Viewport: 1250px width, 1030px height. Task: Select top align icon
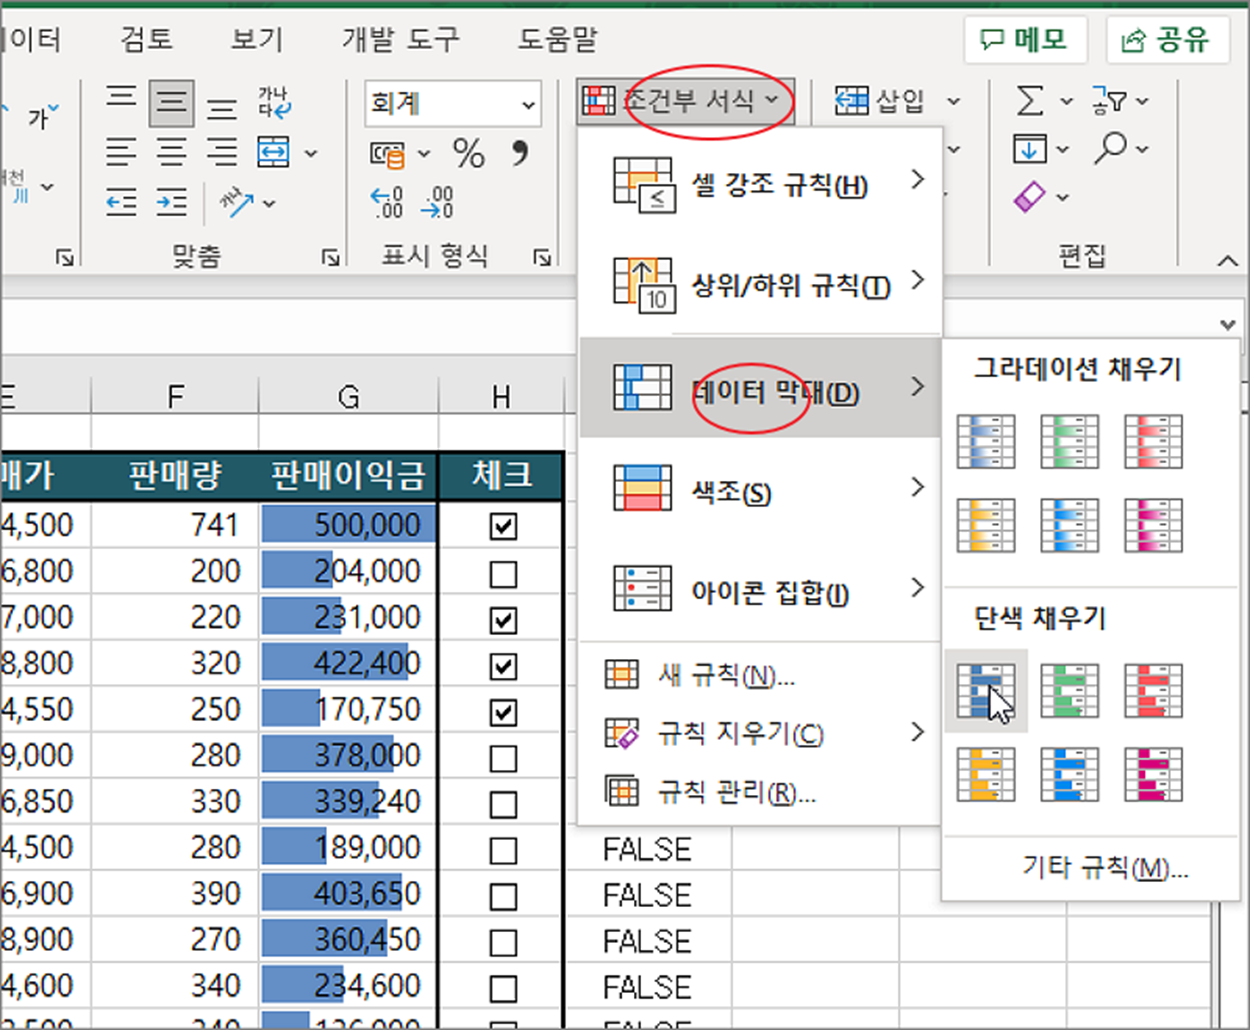tap(122, 97)
